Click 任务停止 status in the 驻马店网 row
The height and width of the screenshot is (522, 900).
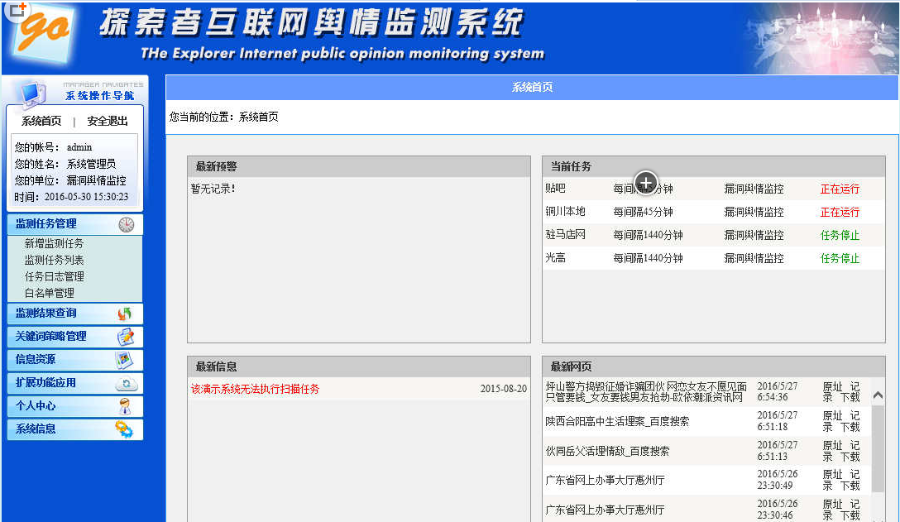click(840, 235)
